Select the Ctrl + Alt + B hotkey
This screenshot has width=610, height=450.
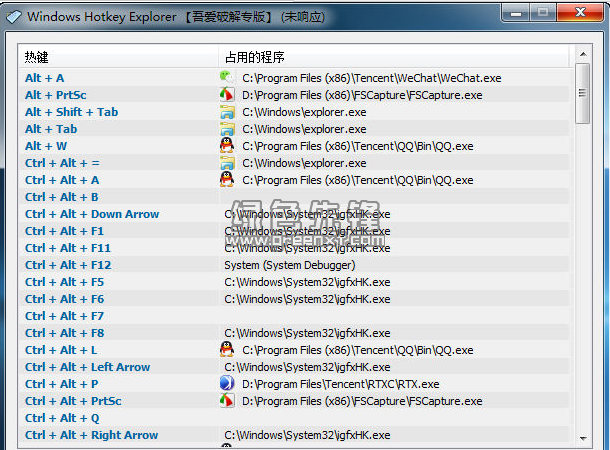[61, 197]
